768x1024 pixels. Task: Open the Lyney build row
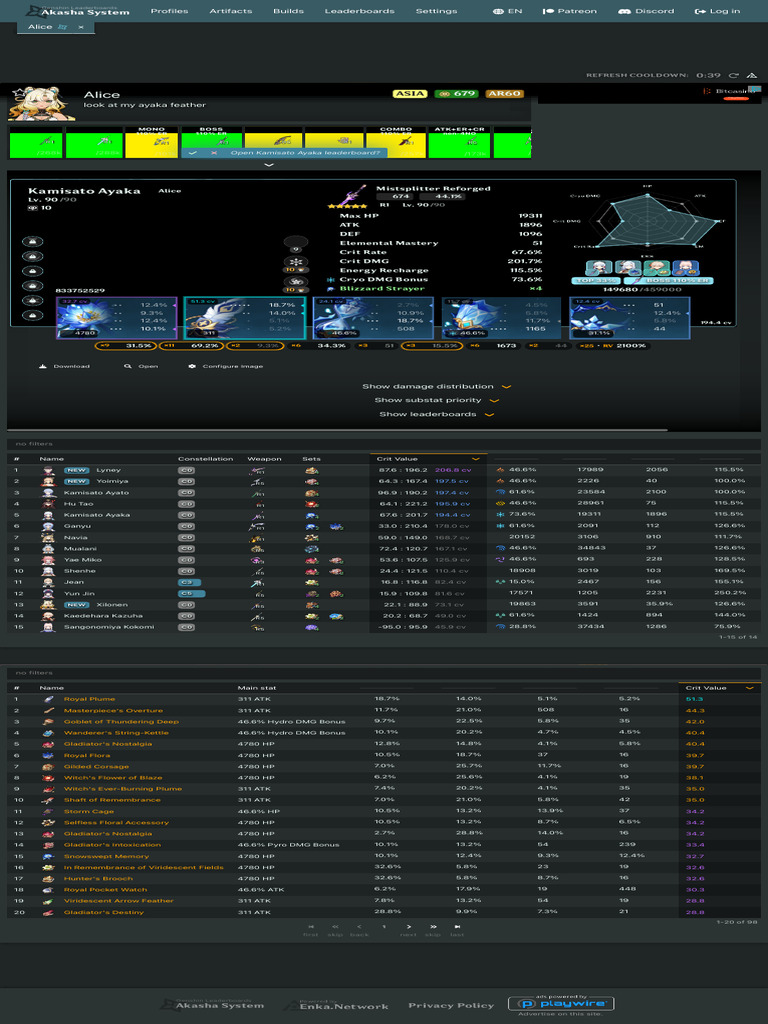pos(383,470)
